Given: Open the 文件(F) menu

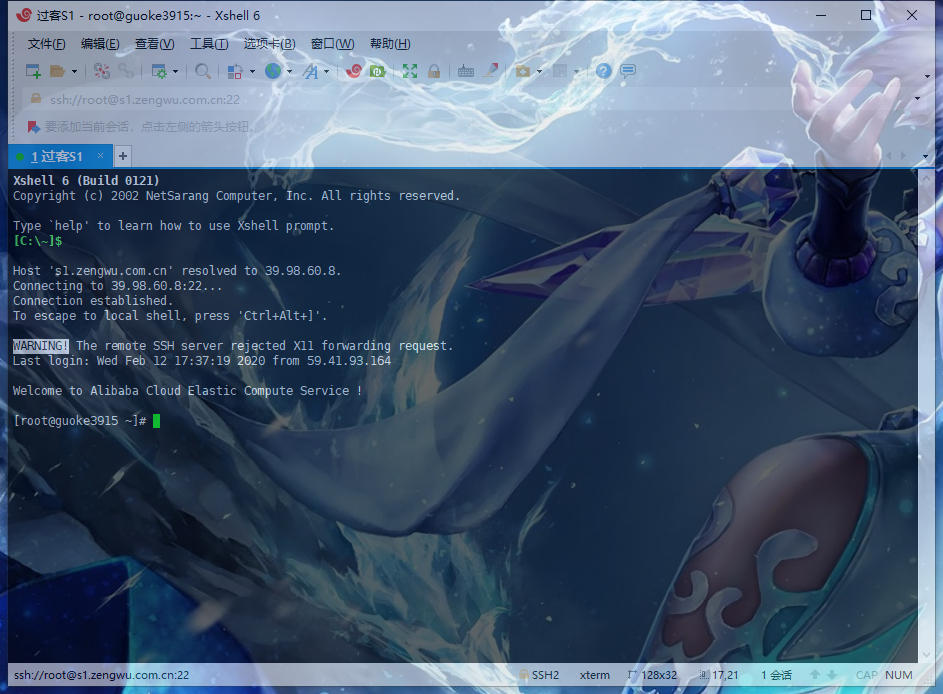Looking at the screenshot, I should tap(46, 44).
